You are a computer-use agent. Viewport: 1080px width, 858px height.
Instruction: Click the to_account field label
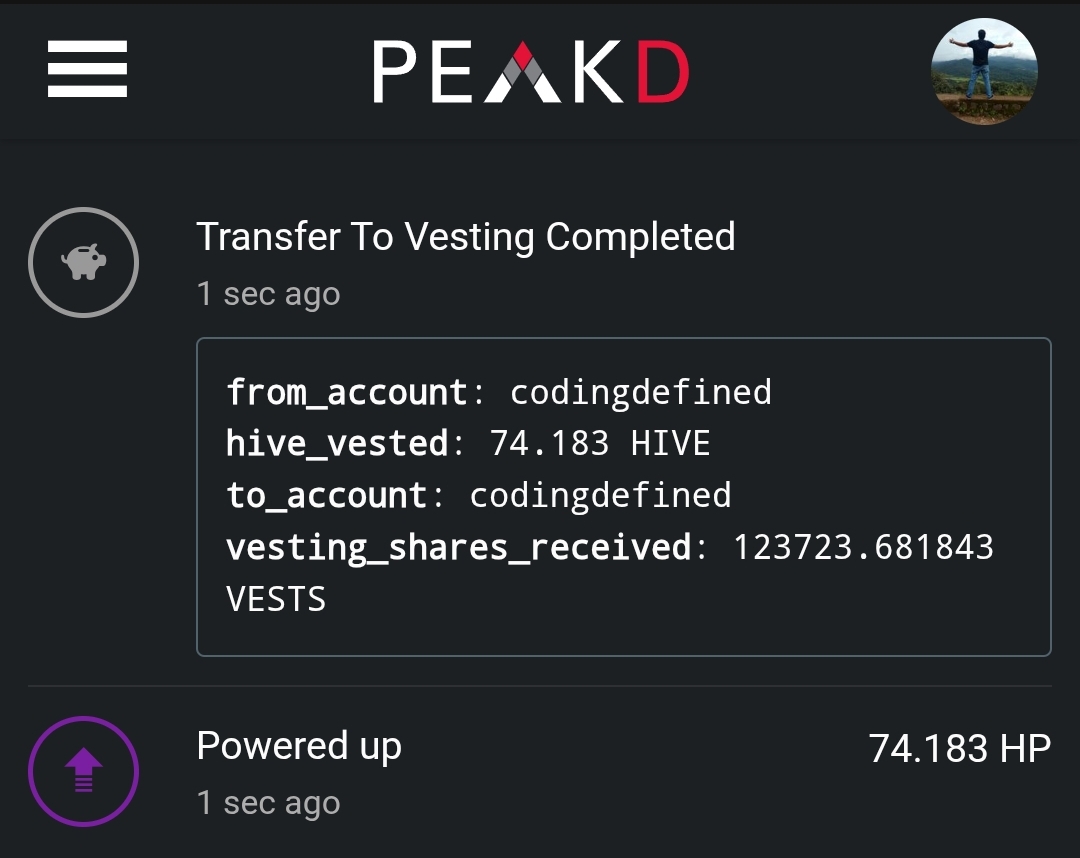(x=326, y=496)
